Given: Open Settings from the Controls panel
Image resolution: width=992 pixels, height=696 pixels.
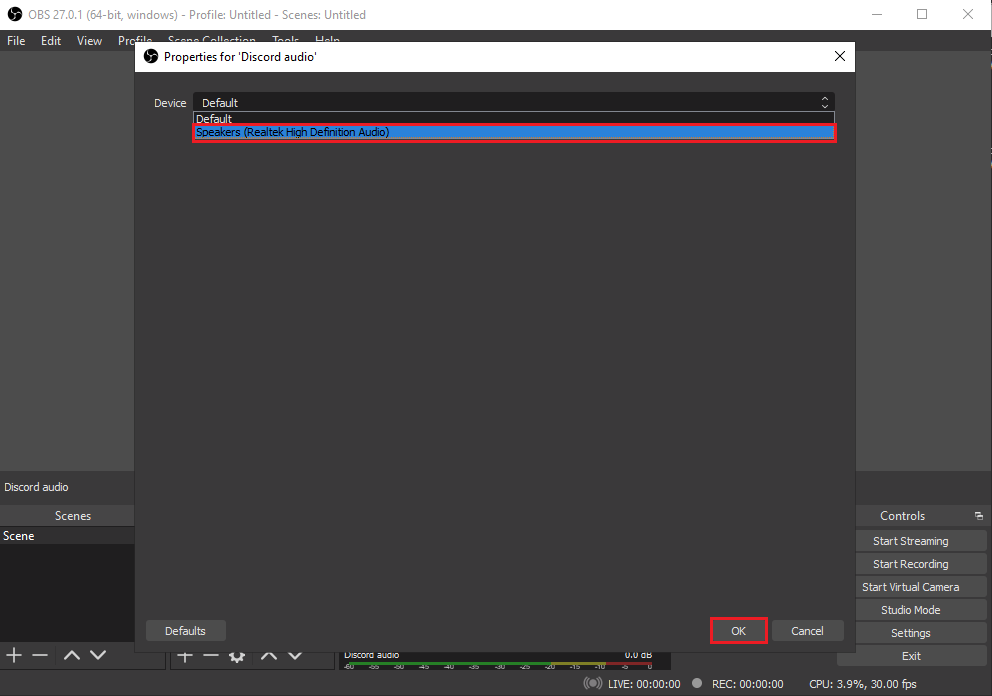Looking at the screenshot, I should pos(910,633).
